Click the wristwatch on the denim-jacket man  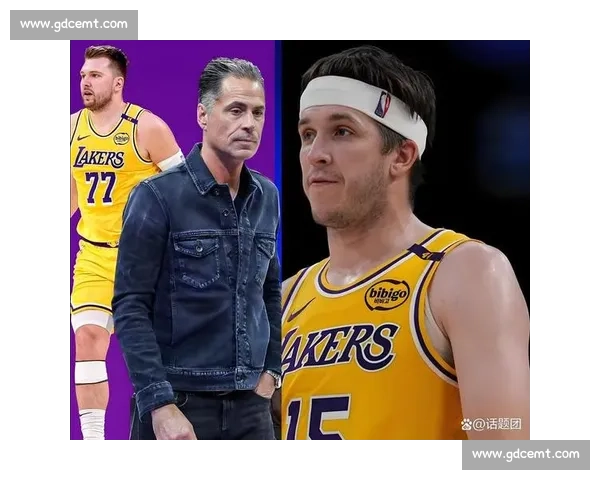pos(273,378)
